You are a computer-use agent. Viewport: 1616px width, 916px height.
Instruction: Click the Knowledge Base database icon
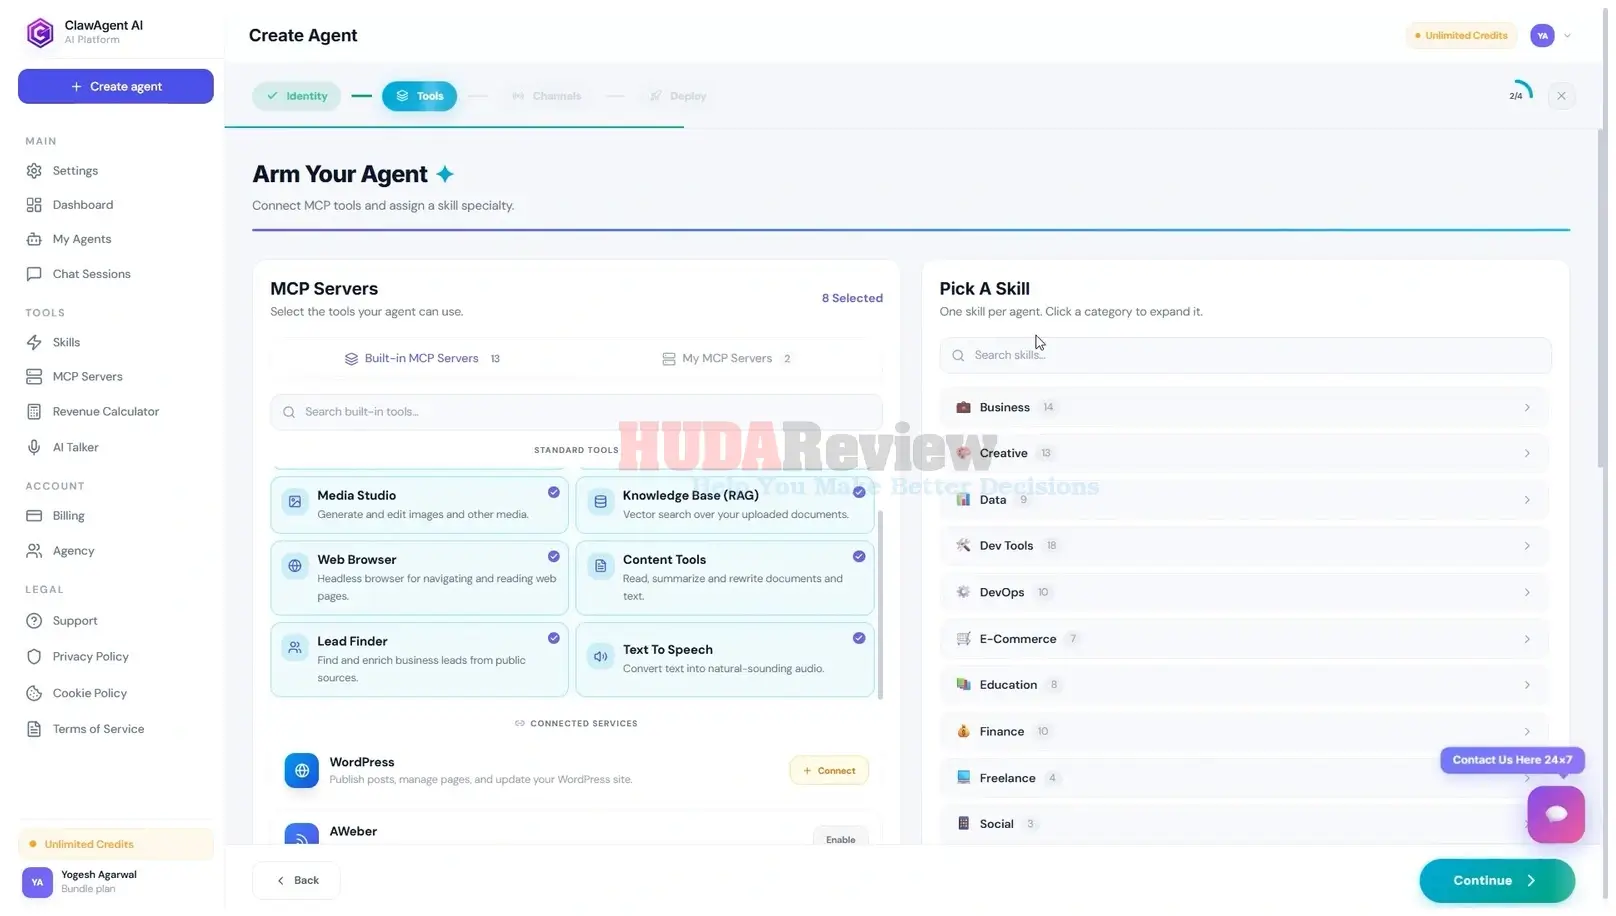coord(600,502)
